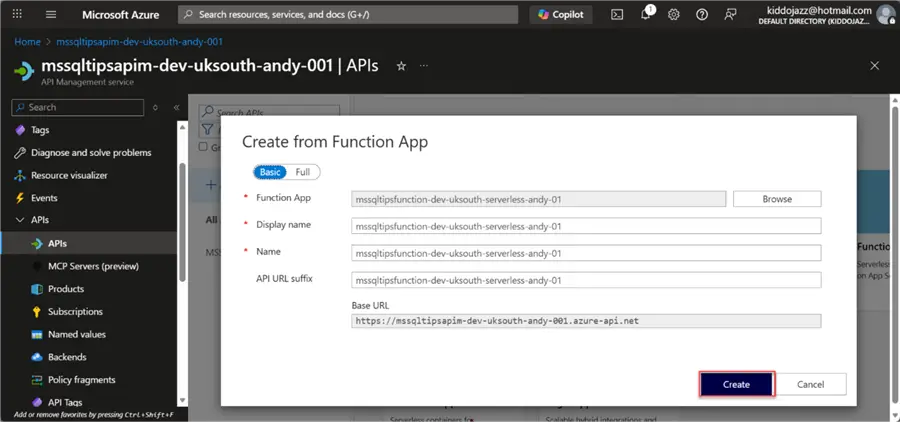Click the Display name input field
The height and width of the screenshot is (422, 900).
[x=586, y=226]
